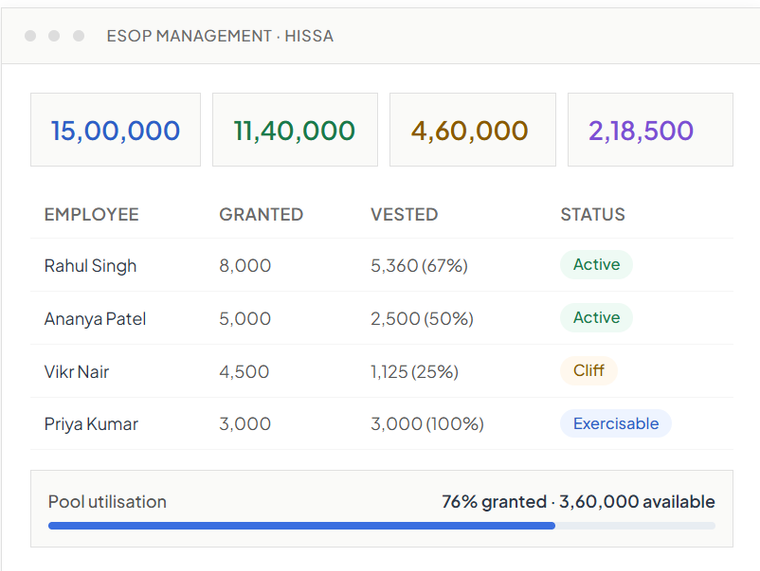This screenshot has height=571, width=760.
Task: Click the Pool utilisation label
Action: [x=107, y=502]
